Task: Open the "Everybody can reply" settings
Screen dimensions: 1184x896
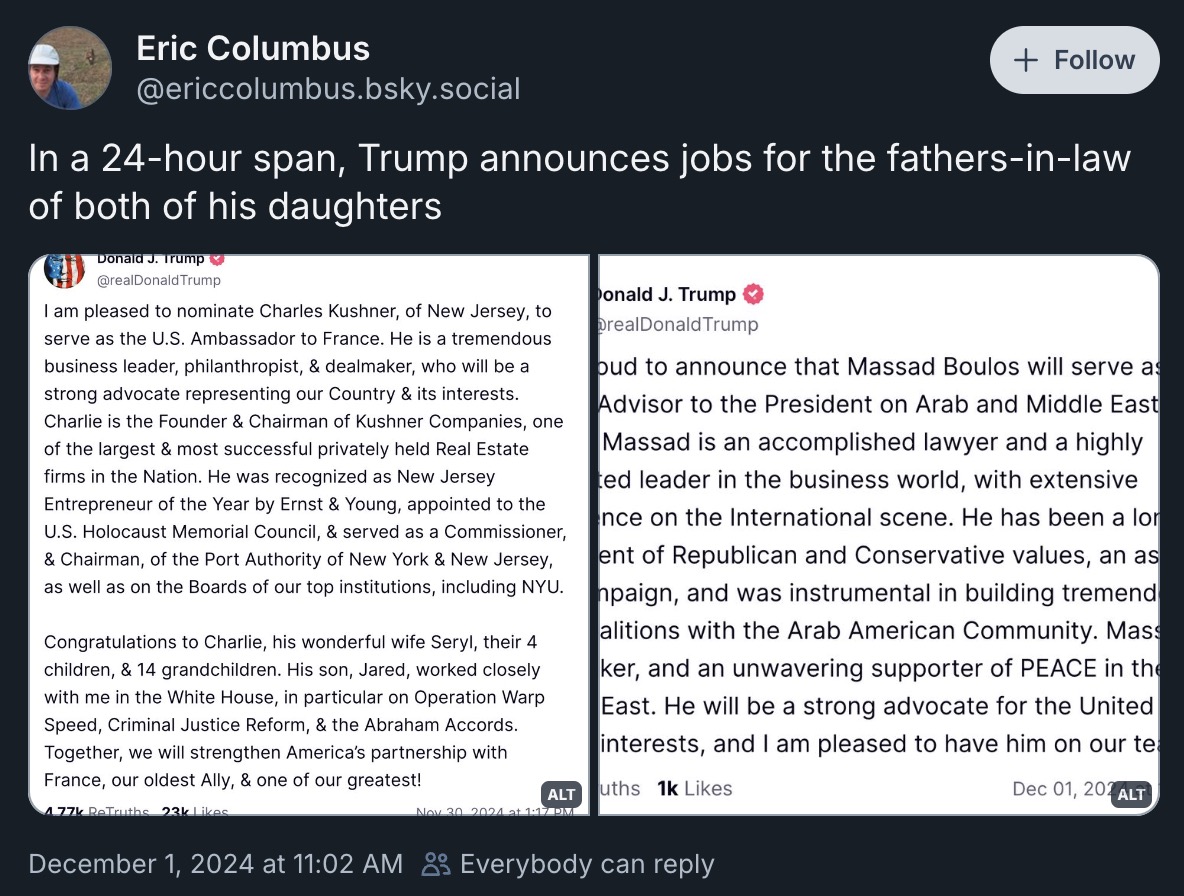Action: point(586,864)
